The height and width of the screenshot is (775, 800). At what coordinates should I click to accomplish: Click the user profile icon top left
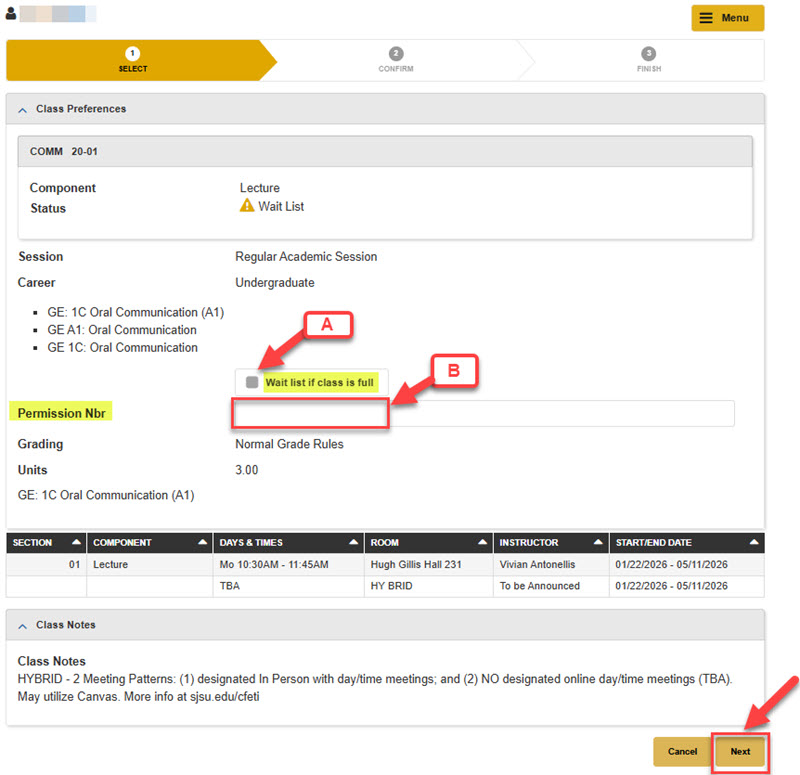click(x=10, y=12)
